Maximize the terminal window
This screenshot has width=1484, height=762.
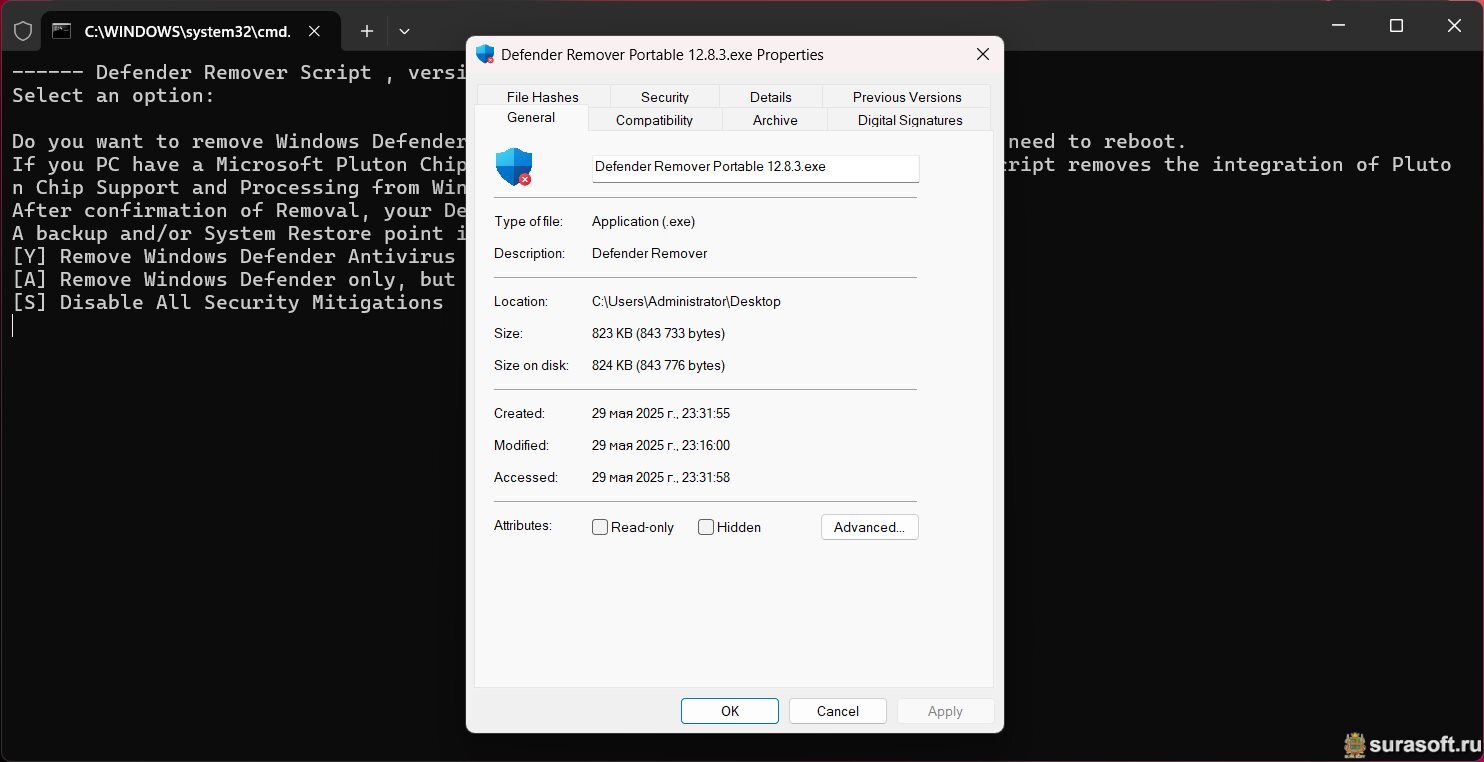coord(1397,25)
